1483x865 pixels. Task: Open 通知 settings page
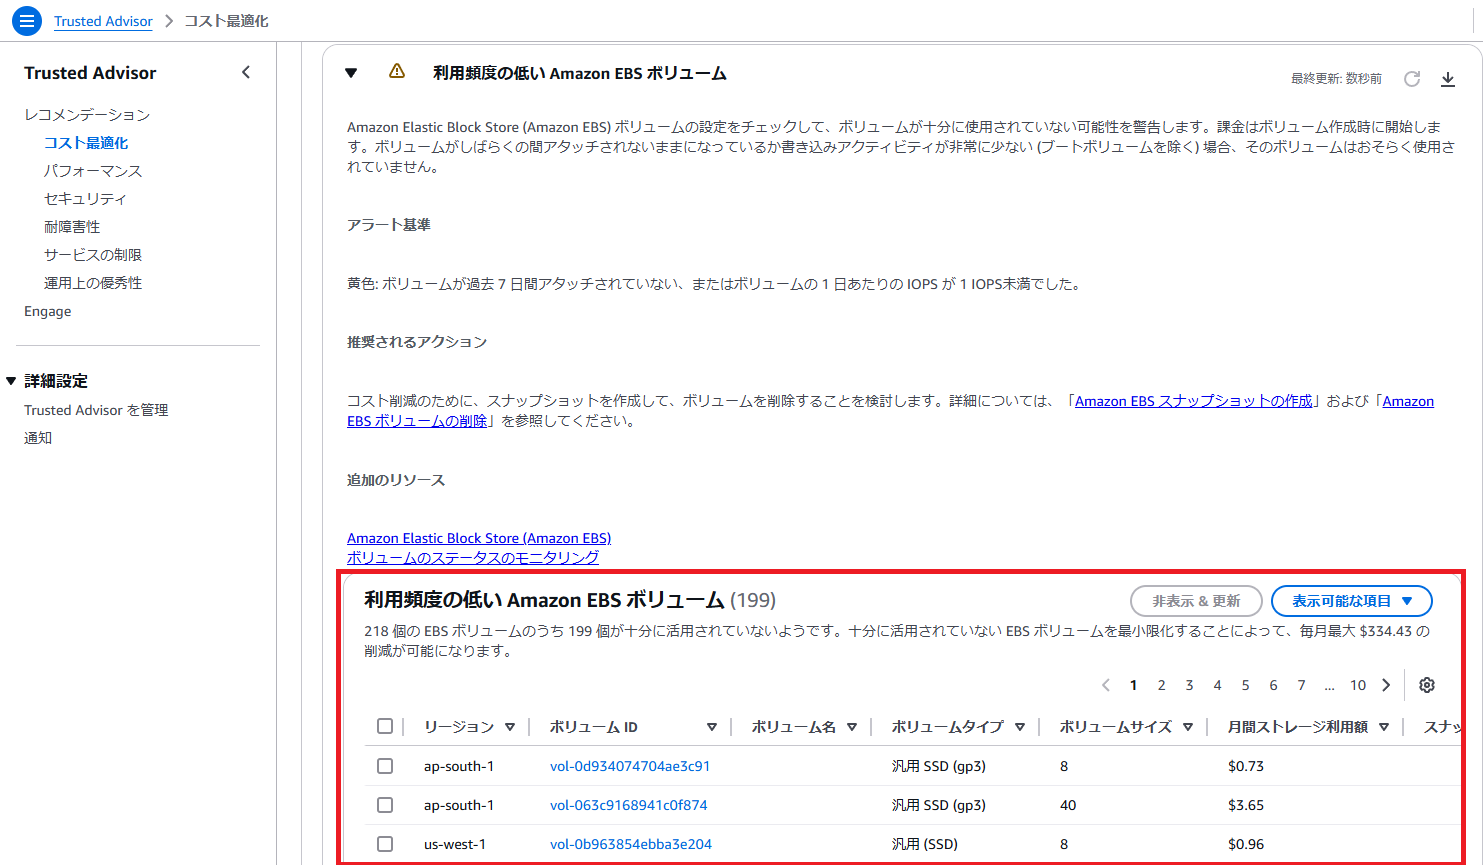pos(38,438)
